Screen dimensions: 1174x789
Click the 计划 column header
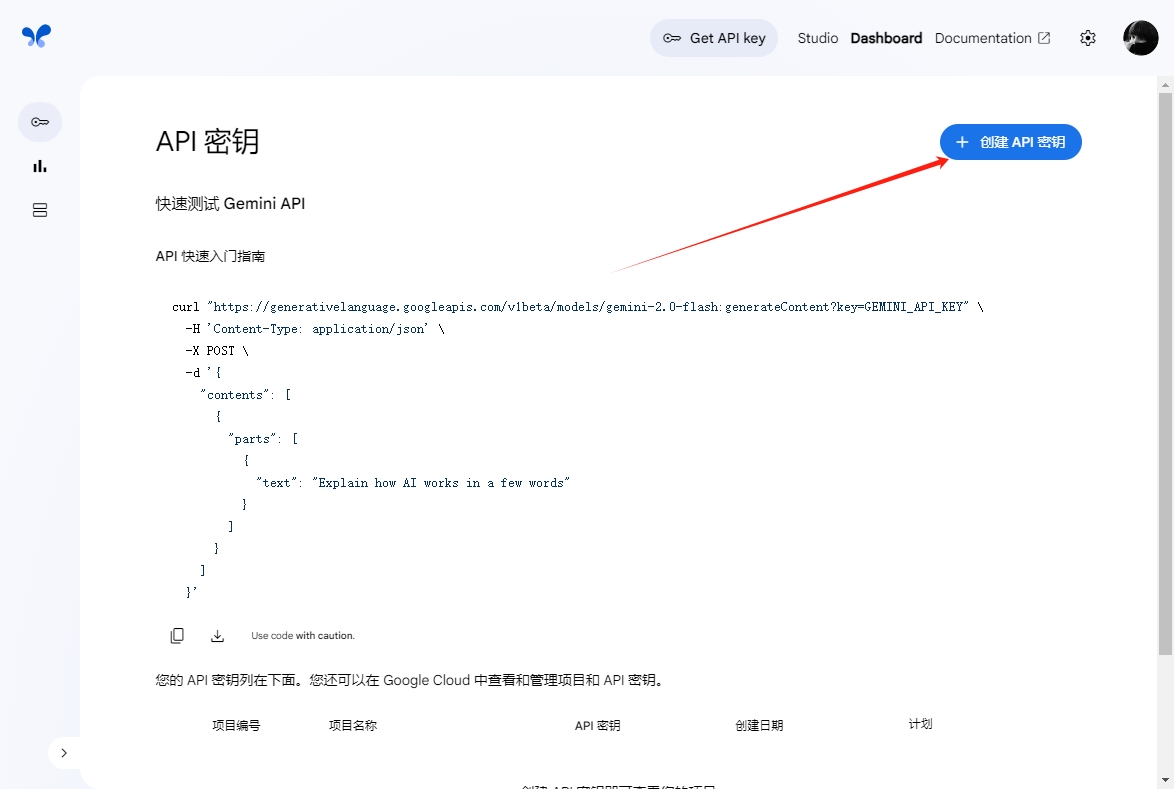point(920,724)
